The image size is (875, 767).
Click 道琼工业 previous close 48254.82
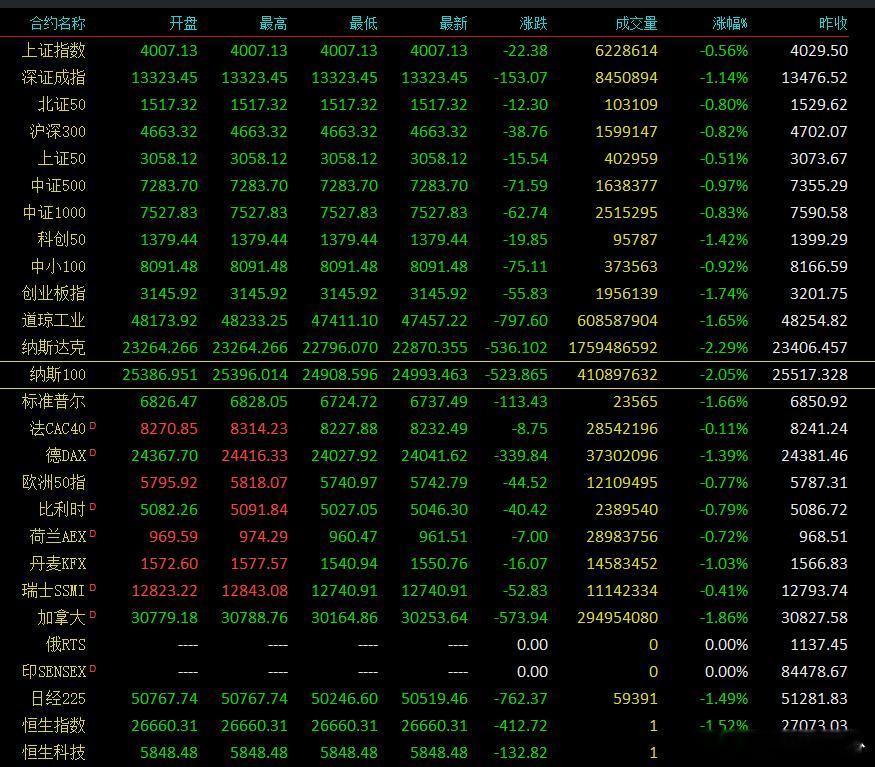point(814,320)
